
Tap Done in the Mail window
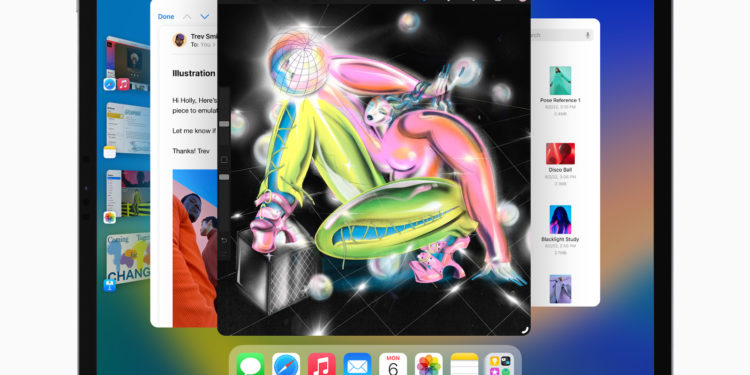[166, 17]
